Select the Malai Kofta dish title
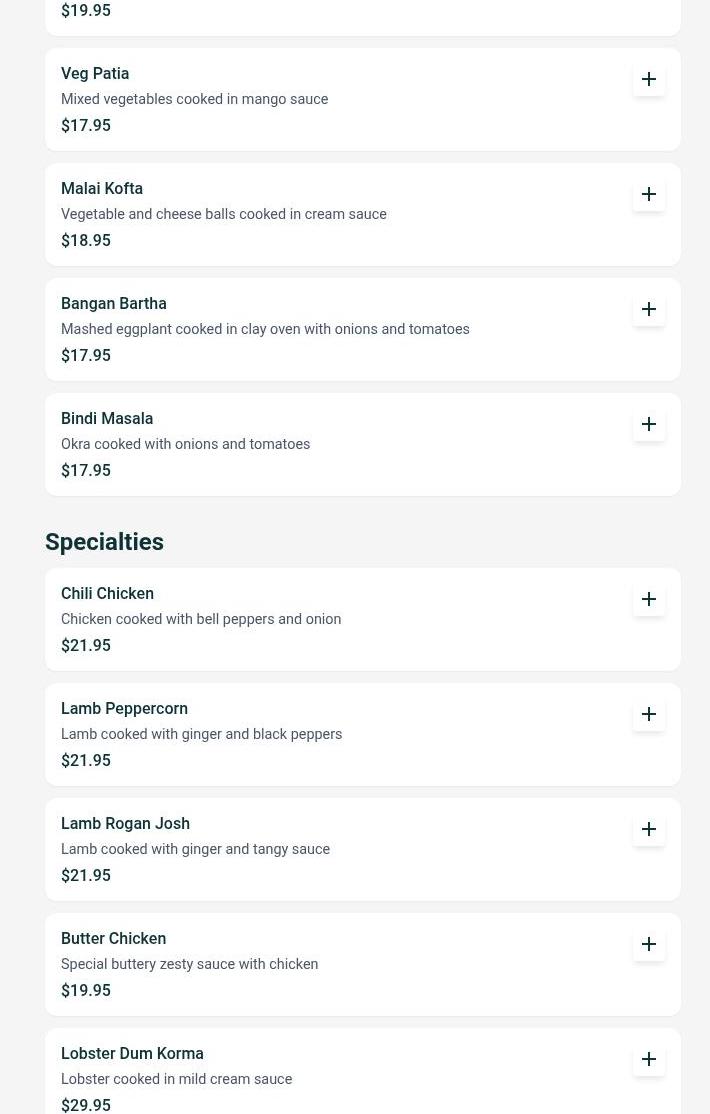 (x=102, y=189)
